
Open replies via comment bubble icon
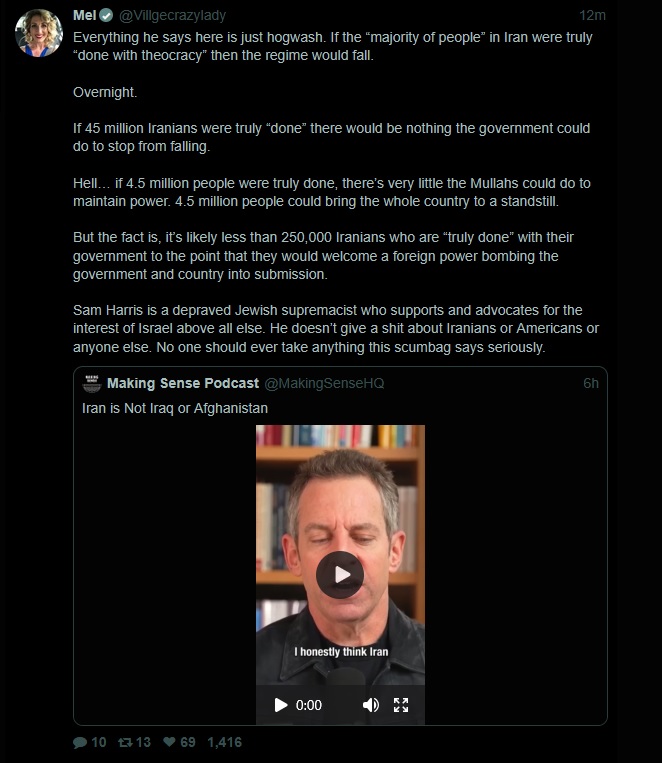(x=80, y=743)
